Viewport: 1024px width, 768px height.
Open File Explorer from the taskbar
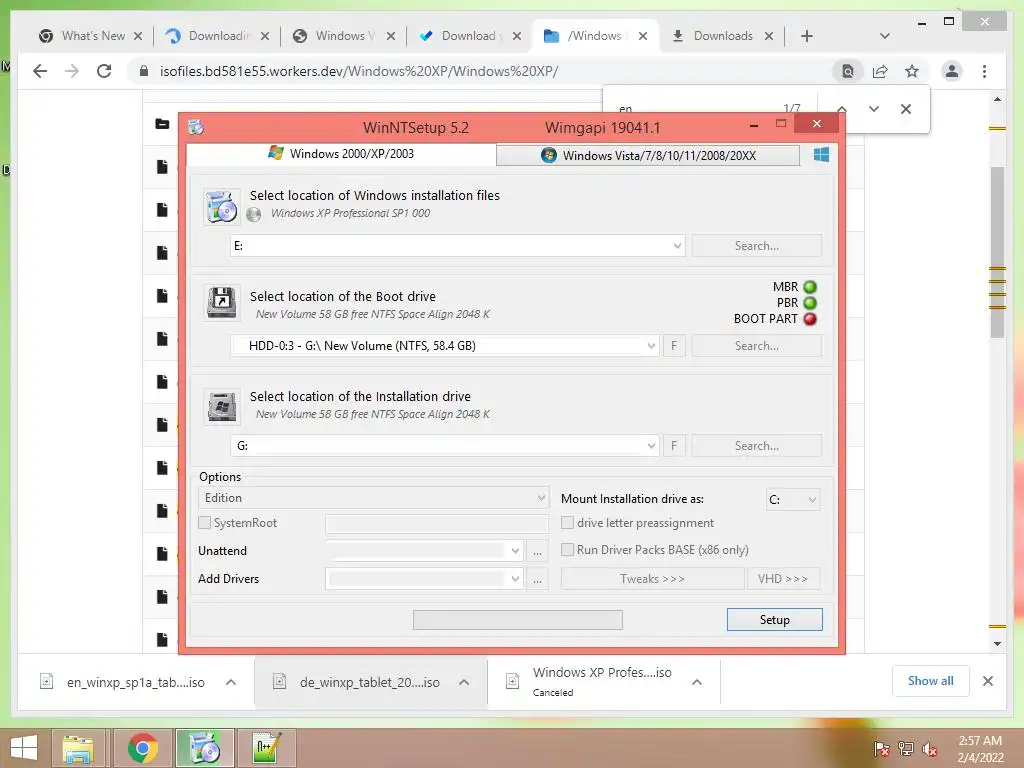[78, 748]
